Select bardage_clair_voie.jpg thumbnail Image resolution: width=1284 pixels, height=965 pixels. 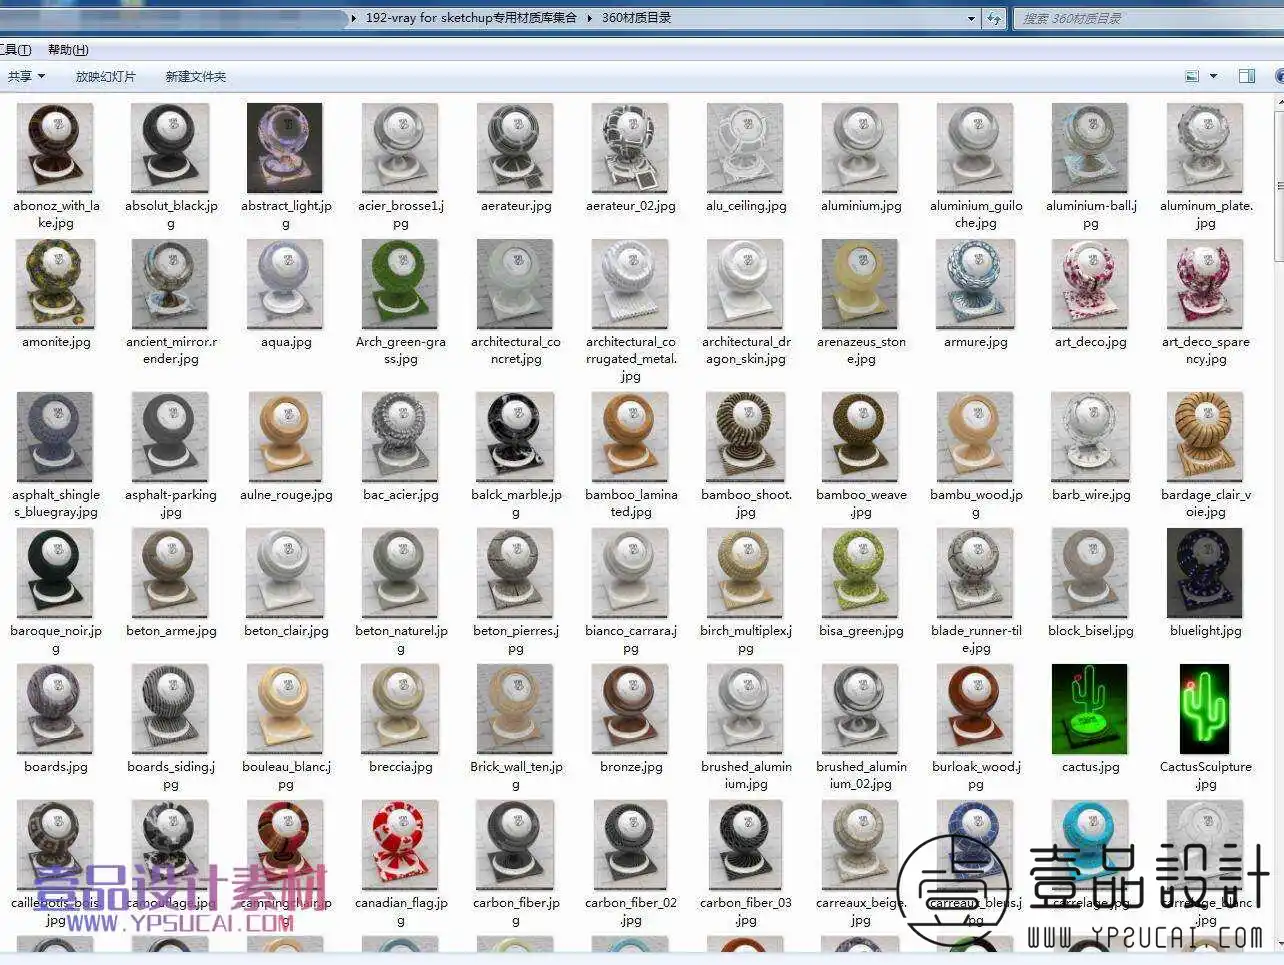1205,437
